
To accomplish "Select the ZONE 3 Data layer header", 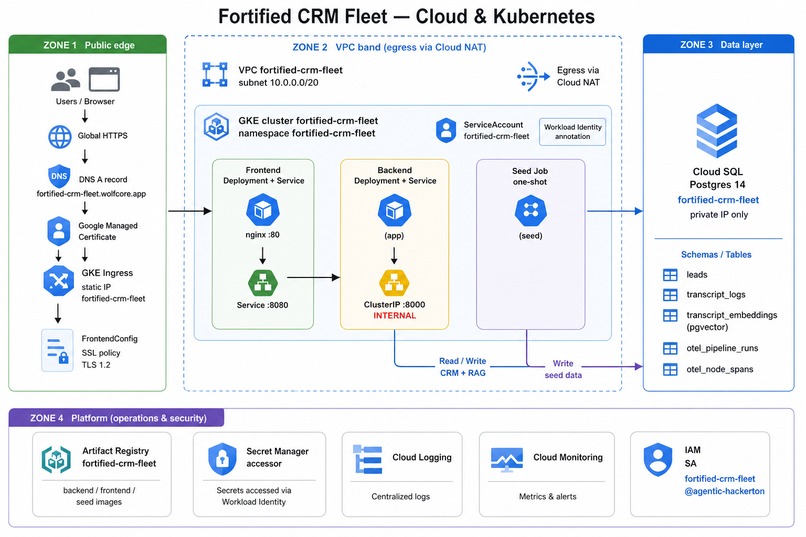I will (x=719, y=44).
